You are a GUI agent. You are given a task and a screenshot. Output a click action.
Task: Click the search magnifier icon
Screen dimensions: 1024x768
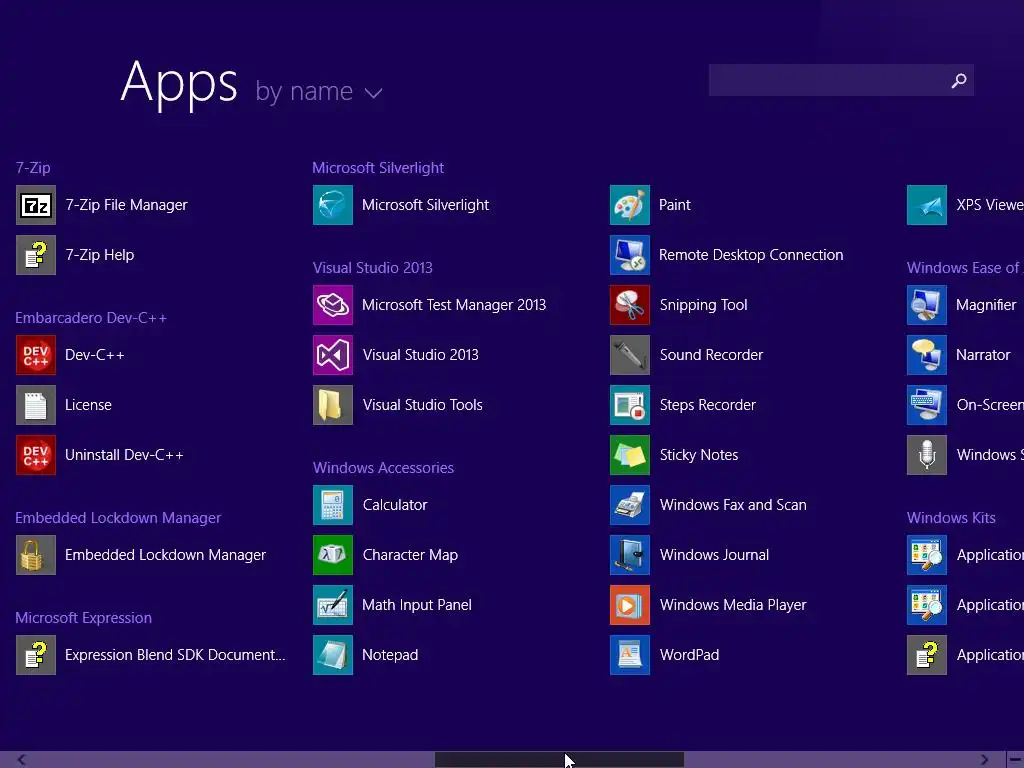click(x=959, y=80)
